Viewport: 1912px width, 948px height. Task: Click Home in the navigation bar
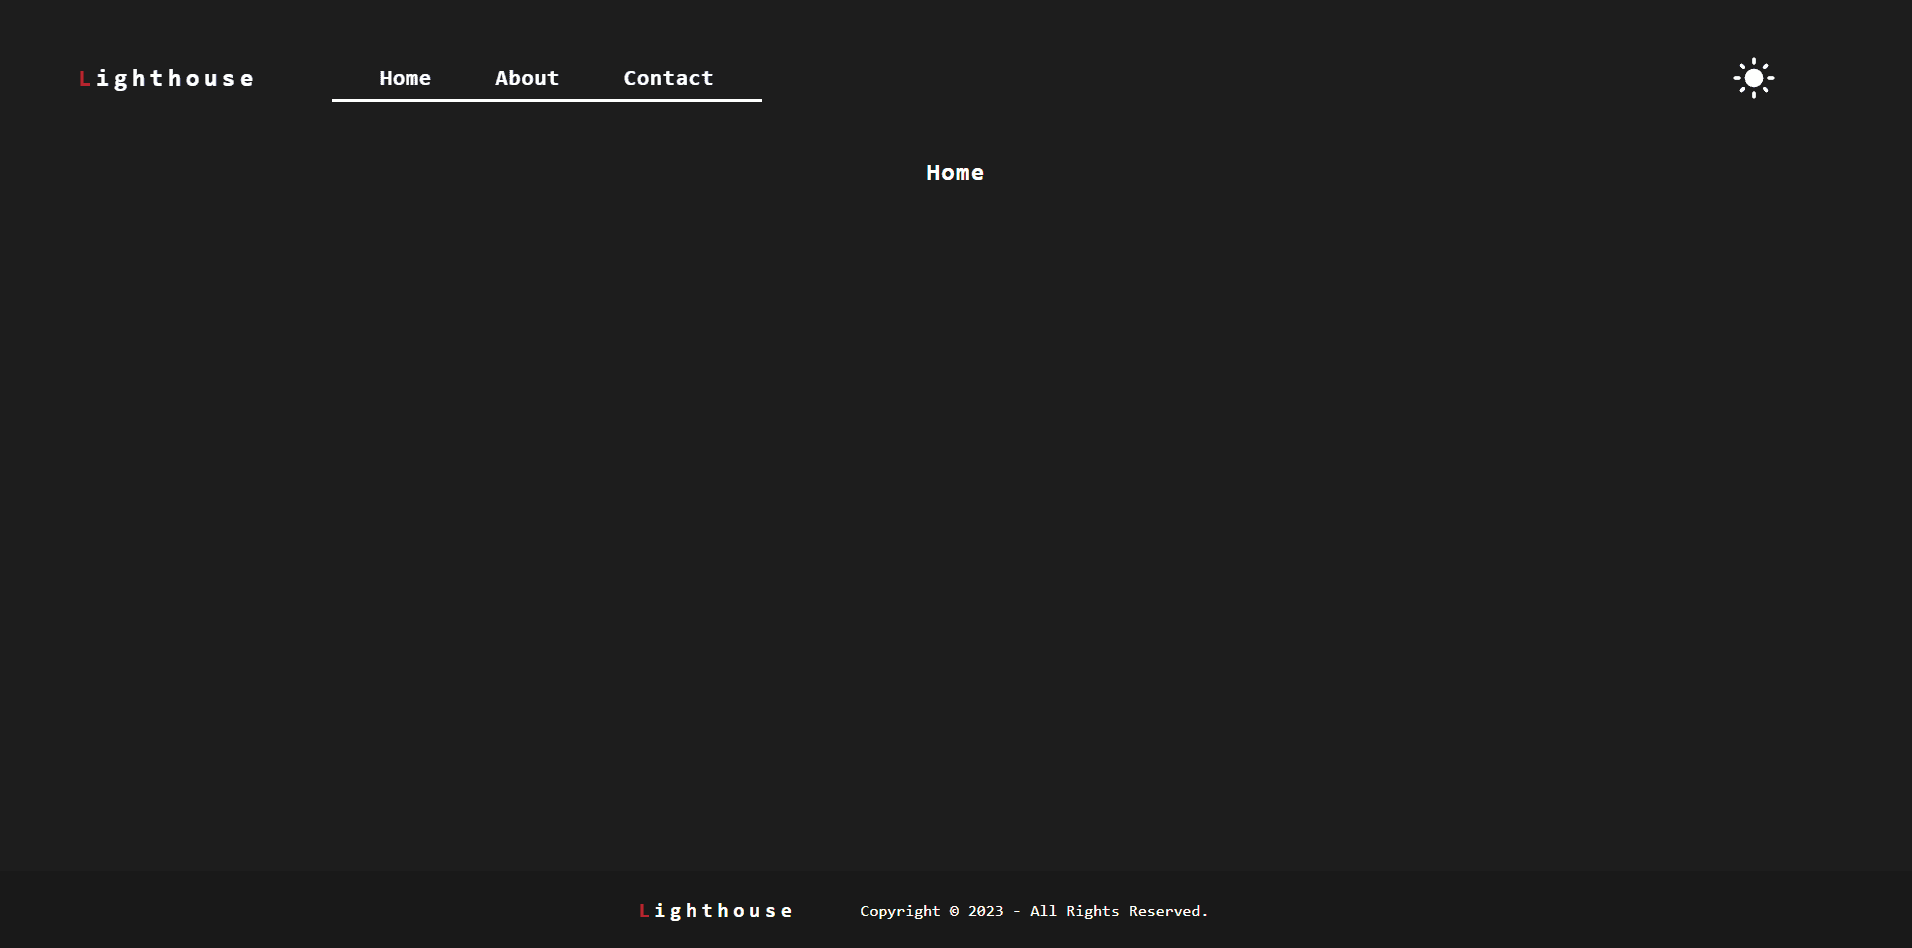click(x=405, y=78)
